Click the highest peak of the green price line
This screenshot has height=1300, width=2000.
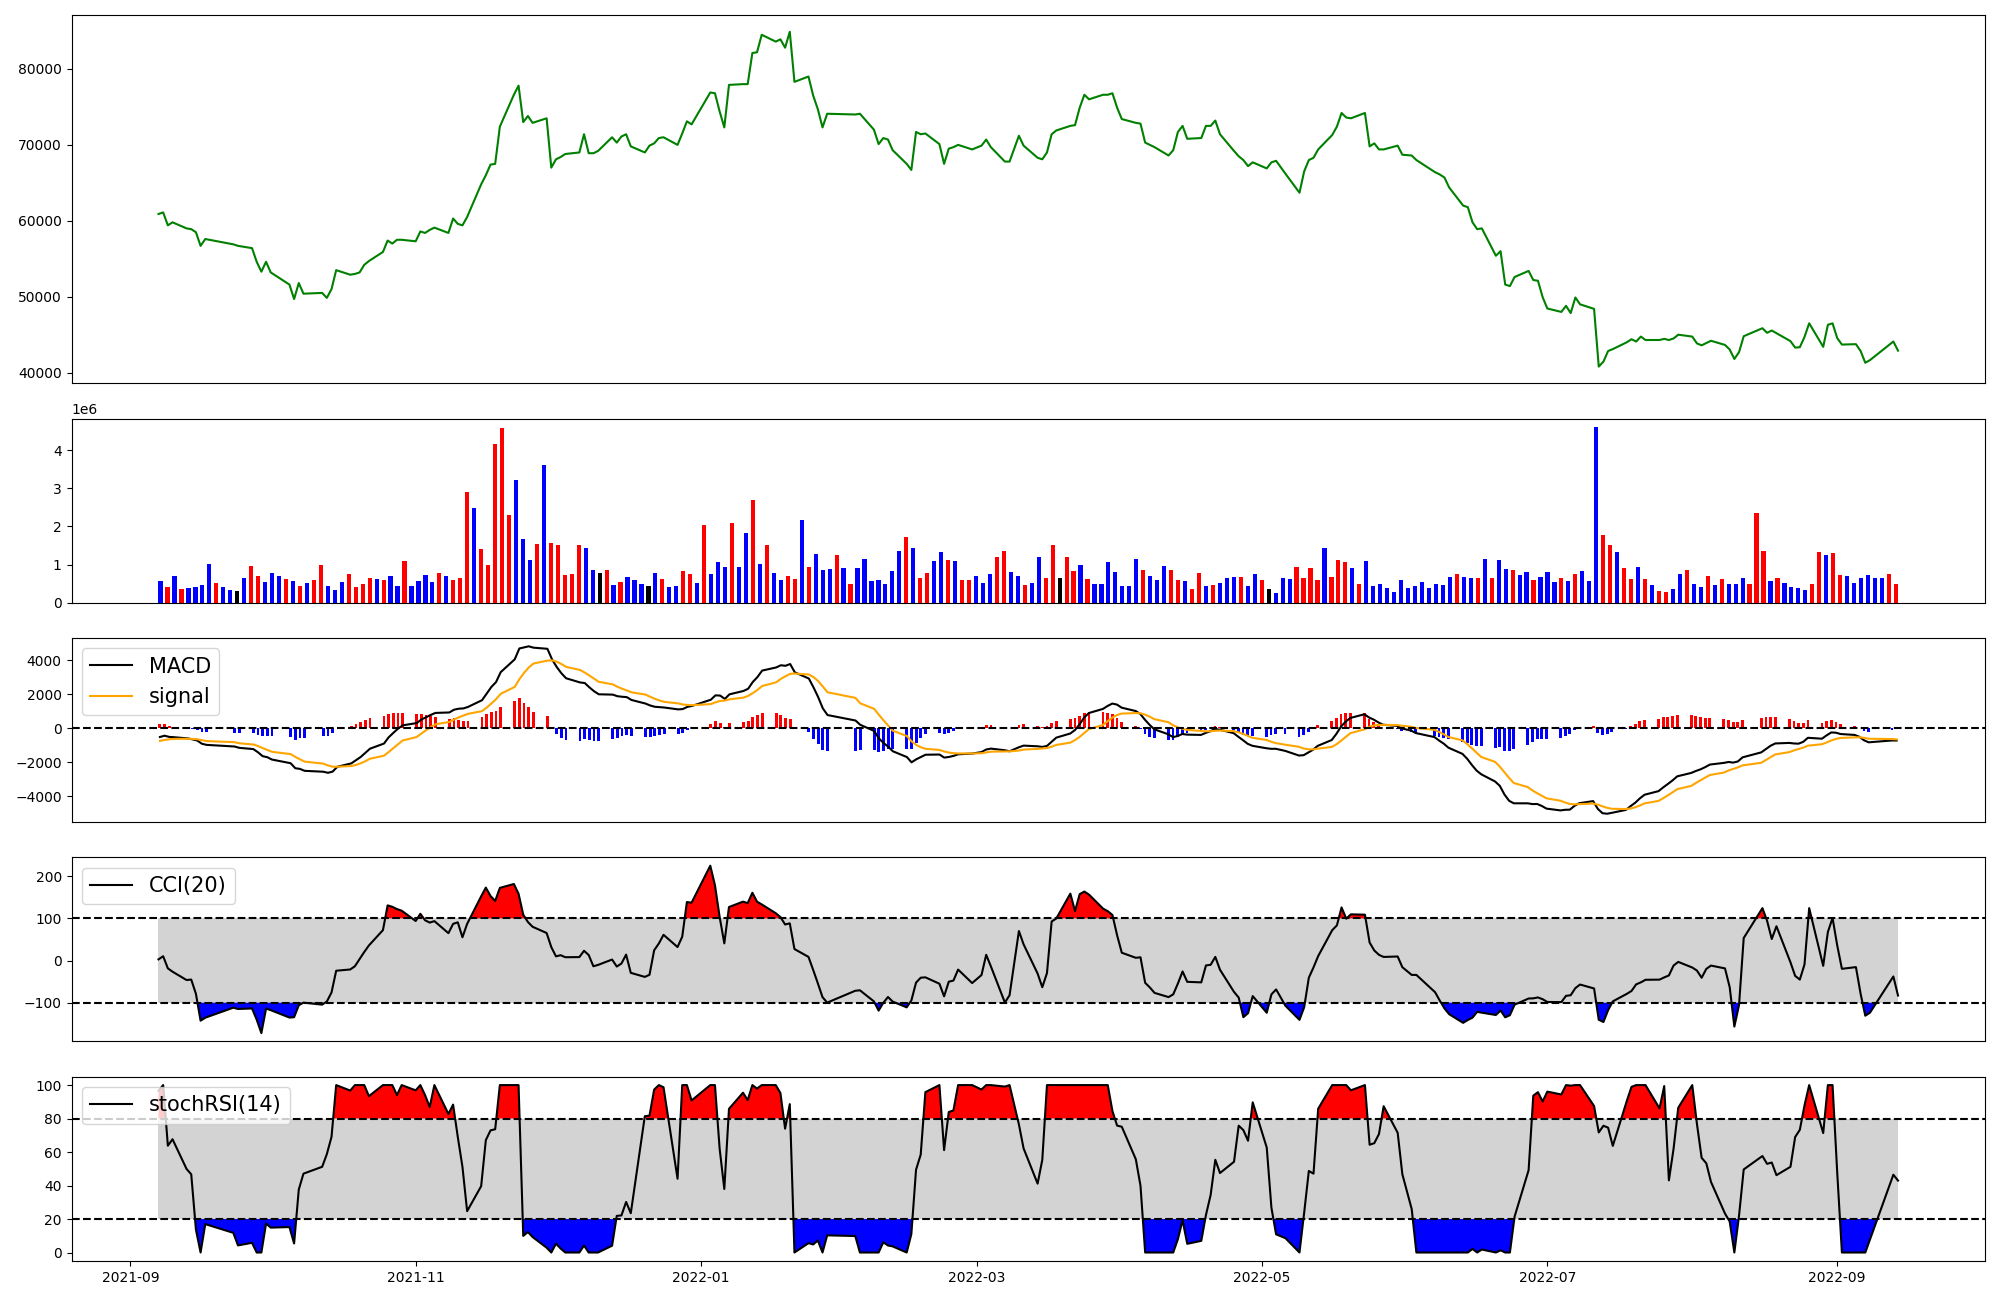coord(789,32)
